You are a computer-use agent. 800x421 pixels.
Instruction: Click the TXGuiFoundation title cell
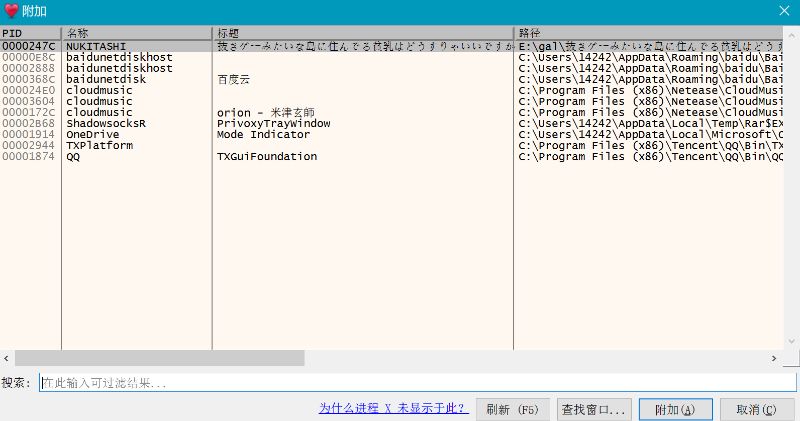pyautogui.click(x=267, y=157)
